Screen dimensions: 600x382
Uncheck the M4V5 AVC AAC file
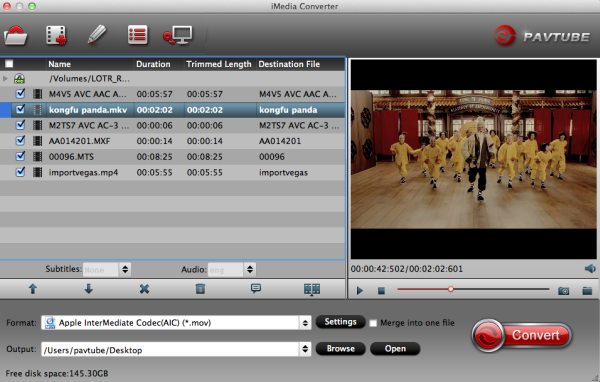(x=20, y=94)
